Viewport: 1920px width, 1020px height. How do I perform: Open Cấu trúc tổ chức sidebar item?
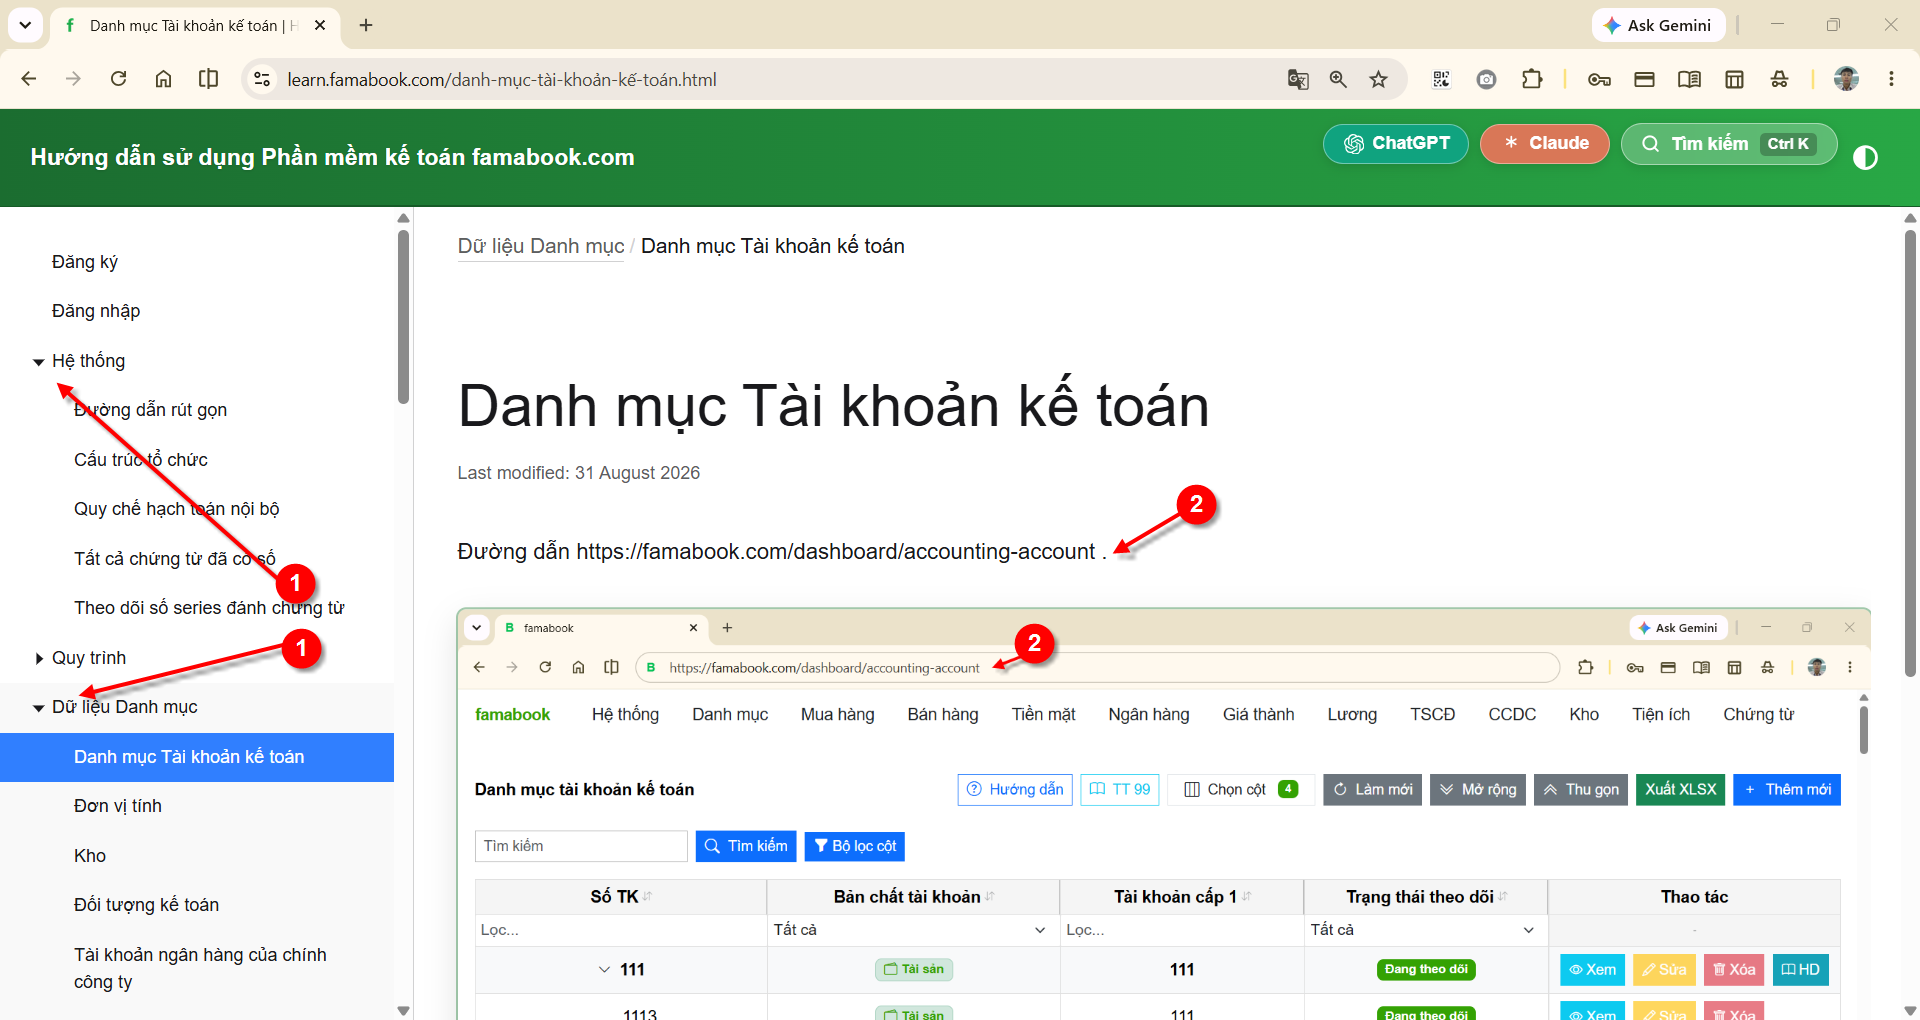[x=141, y=460]
